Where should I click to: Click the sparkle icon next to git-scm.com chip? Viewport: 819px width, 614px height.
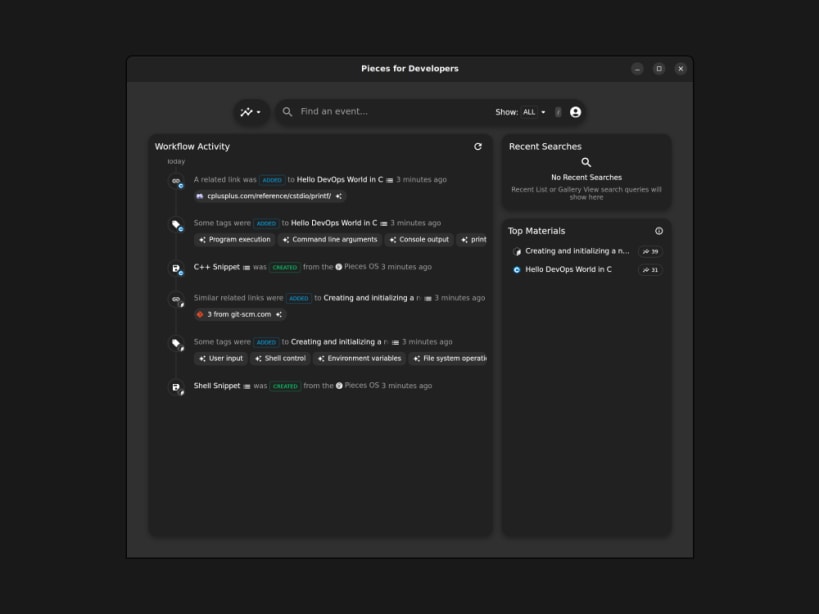coord(278,314)
